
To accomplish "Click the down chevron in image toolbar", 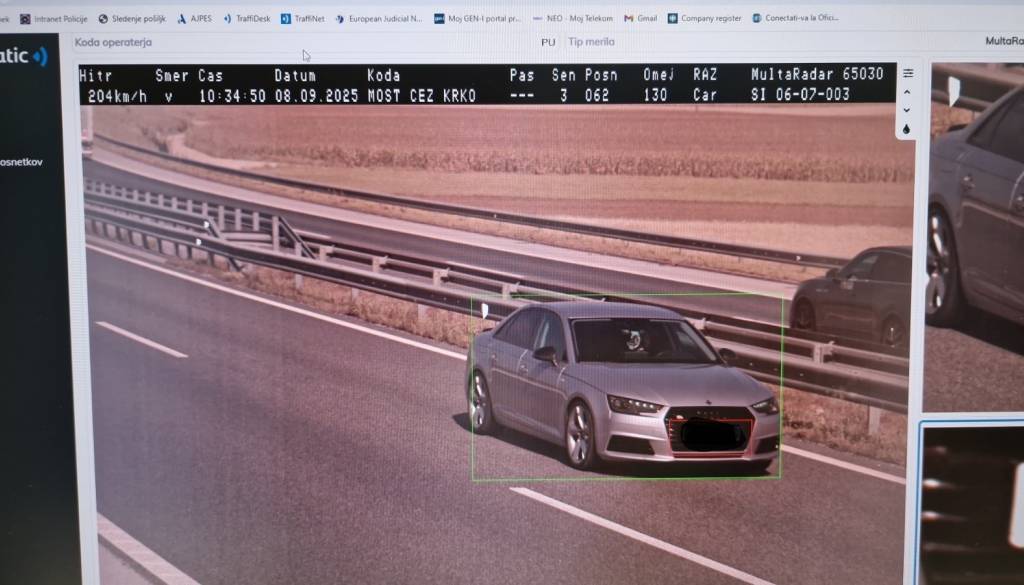I will coord(907,110).
